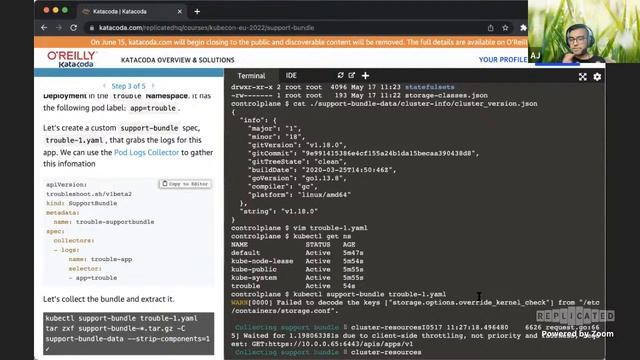640x360 pixels.
Task: Close the Katacoda browser tab
Action: [180, 11]
